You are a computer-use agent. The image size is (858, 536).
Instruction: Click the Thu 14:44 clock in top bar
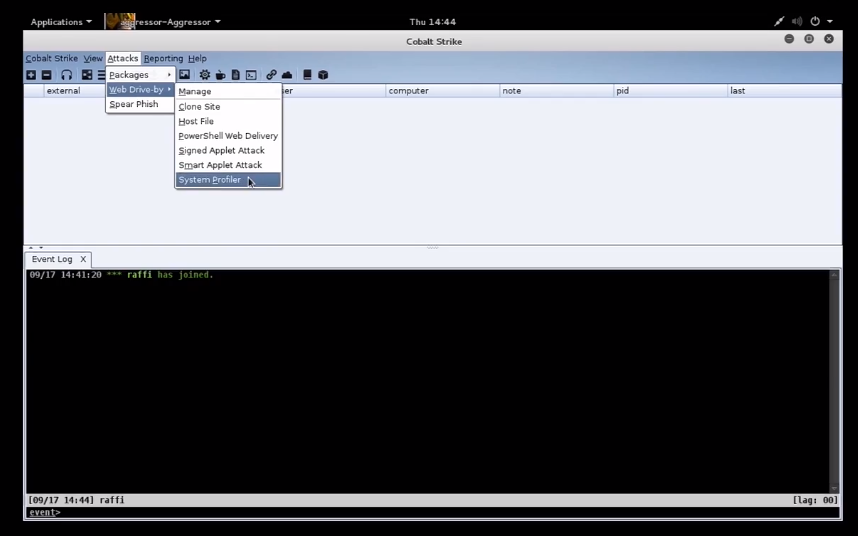(432, 22)
